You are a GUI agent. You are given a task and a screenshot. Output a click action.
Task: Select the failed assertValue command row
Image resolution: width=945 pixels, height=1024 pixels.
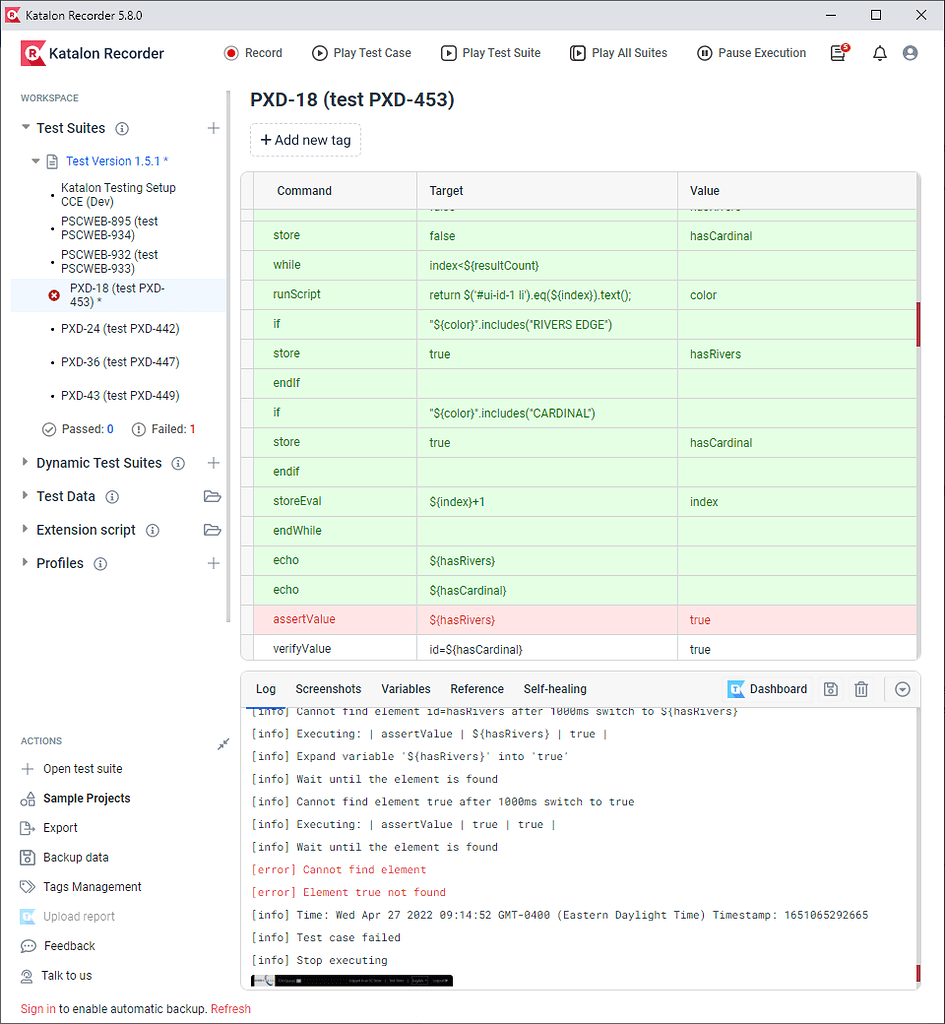tap(579, 620)
